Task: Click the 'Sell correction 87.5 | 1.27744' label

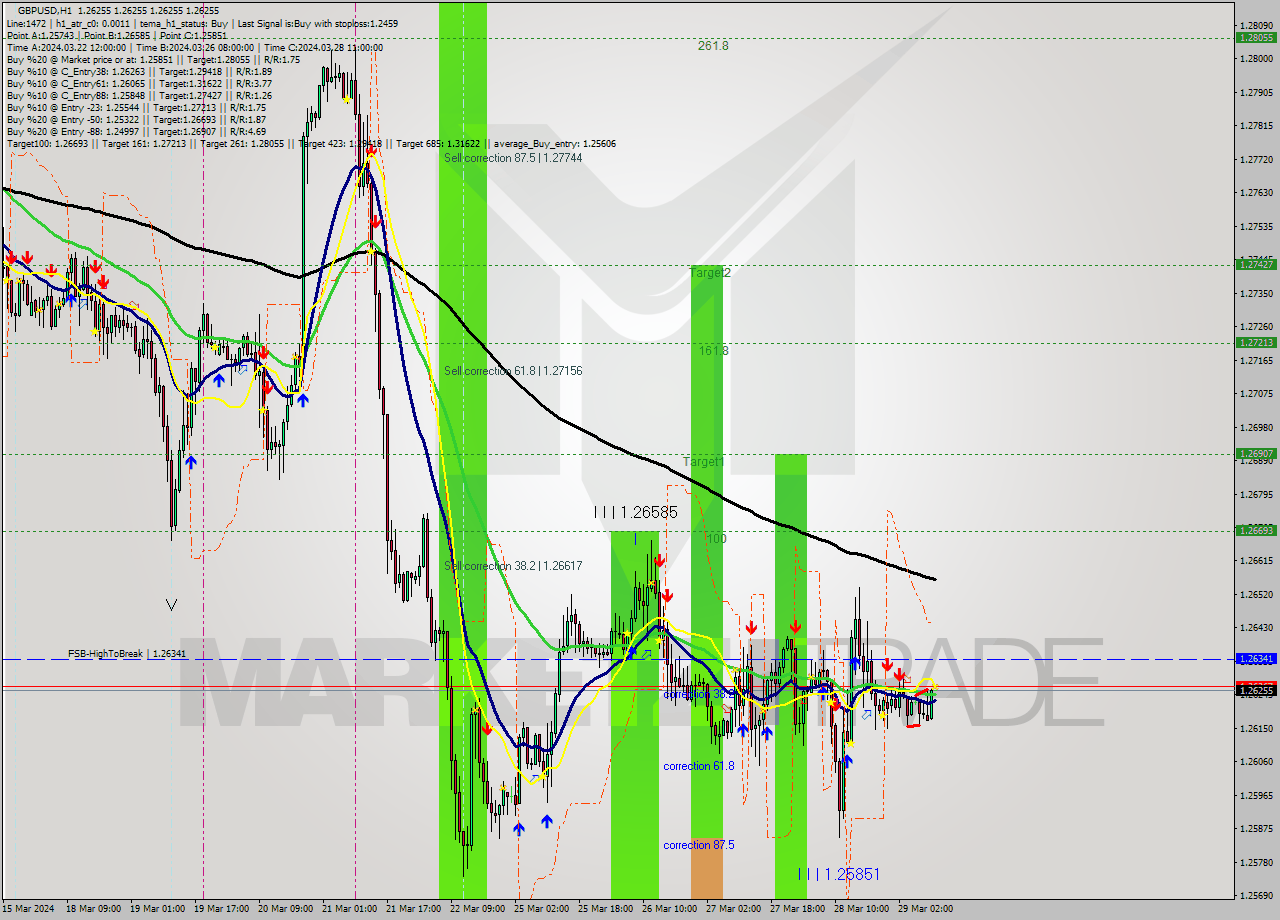Action: coord(513,158)
